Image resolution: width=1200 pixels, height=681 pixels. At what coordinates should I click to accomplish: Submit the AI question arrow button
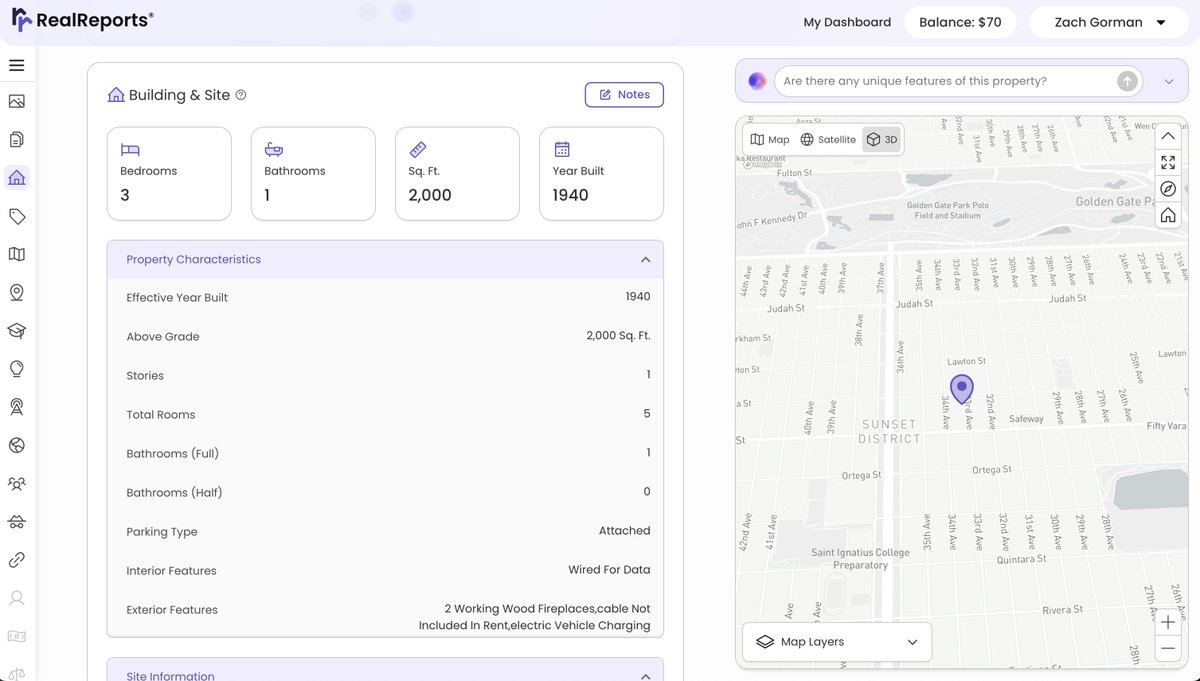(x=1127, y=81)
